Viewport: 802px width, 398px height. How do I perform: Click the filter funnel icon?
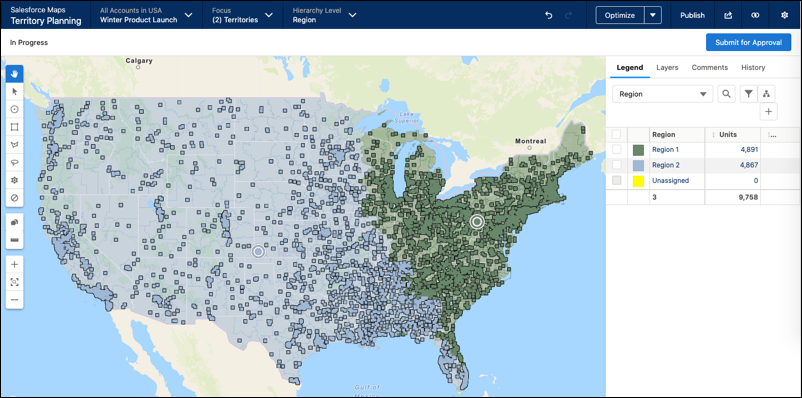pos(748,94)
